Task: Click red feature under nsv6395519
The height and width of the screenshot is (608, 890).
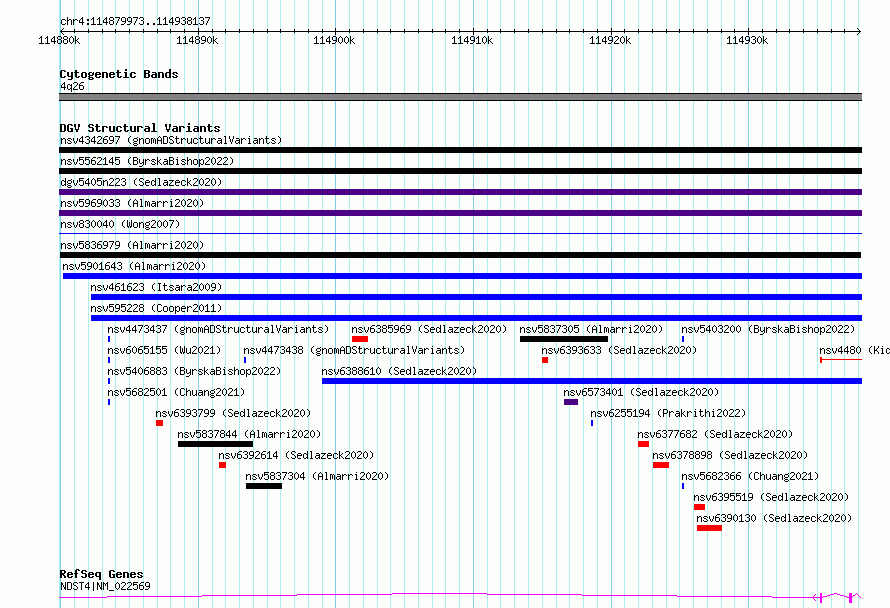Action: pos(699,507)
